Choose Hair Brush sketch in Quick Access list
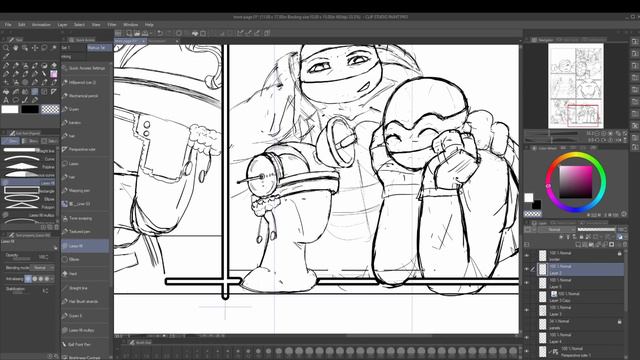640x360 pixels. (85, 302)
